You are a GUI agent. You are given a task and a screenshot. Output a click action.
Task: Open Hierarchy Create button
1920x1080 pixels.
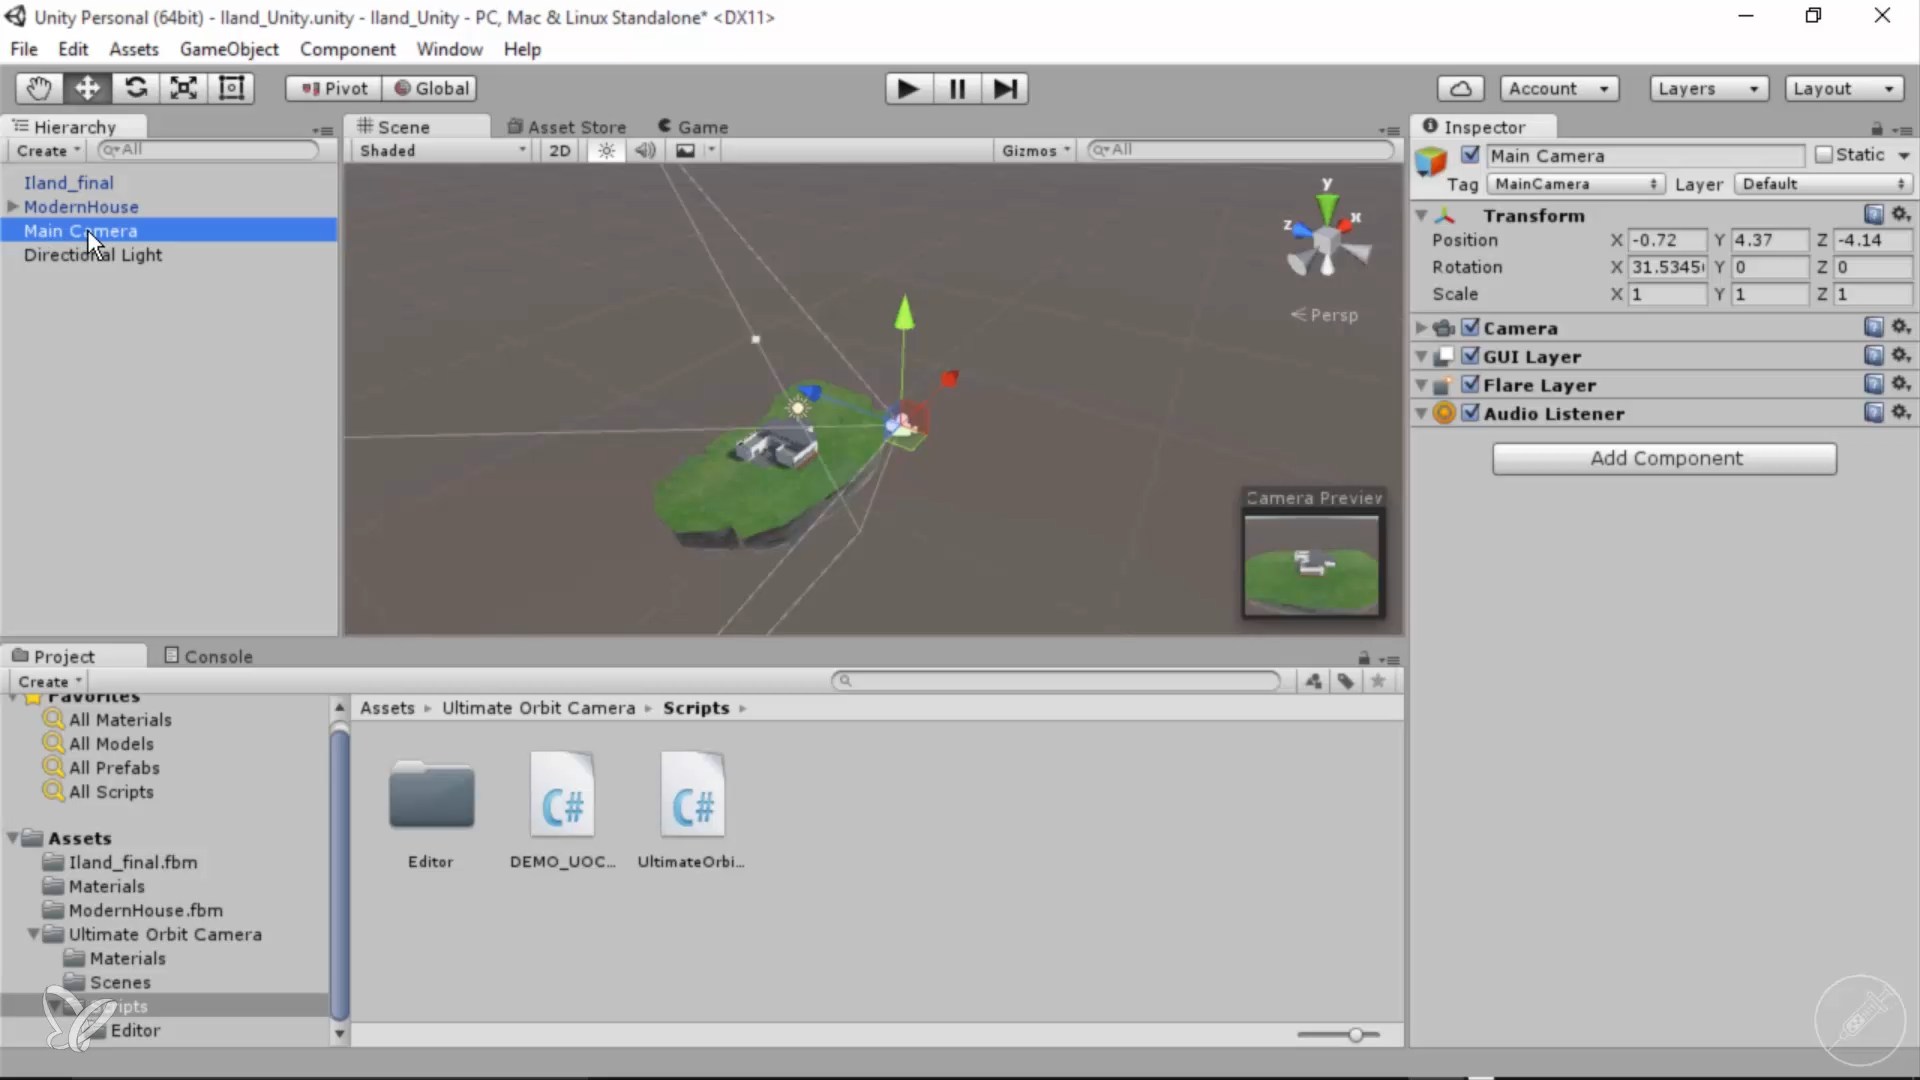pos(48,151)
